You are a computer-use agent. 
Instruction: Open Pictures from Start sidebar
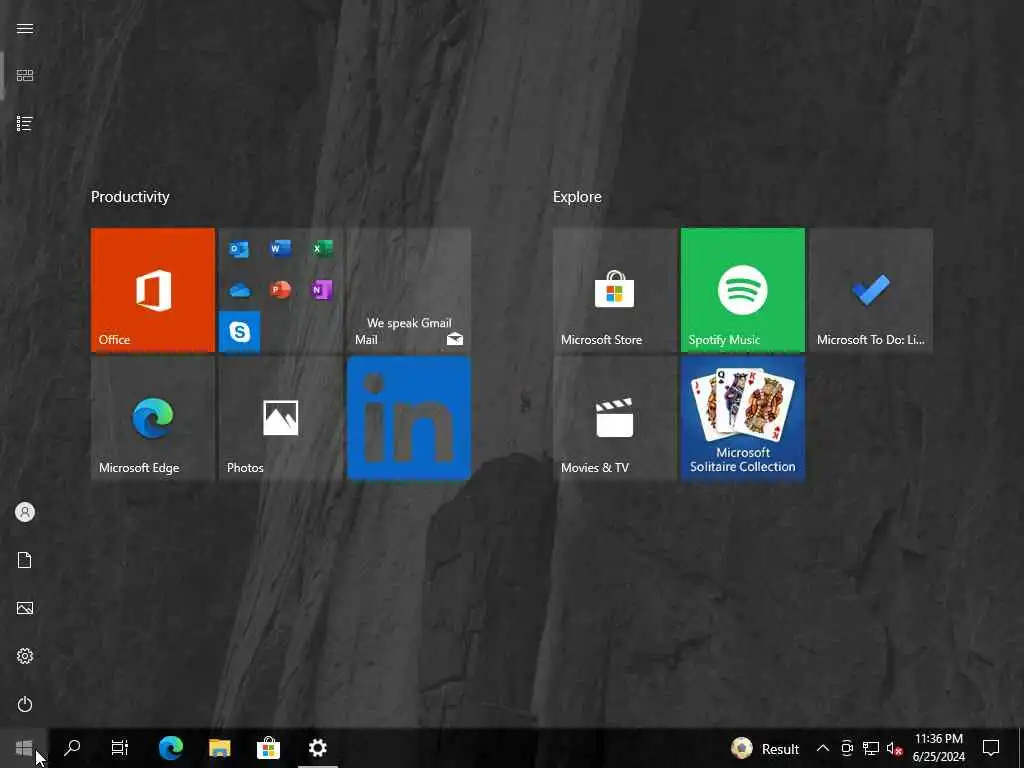tap(25, 608)
